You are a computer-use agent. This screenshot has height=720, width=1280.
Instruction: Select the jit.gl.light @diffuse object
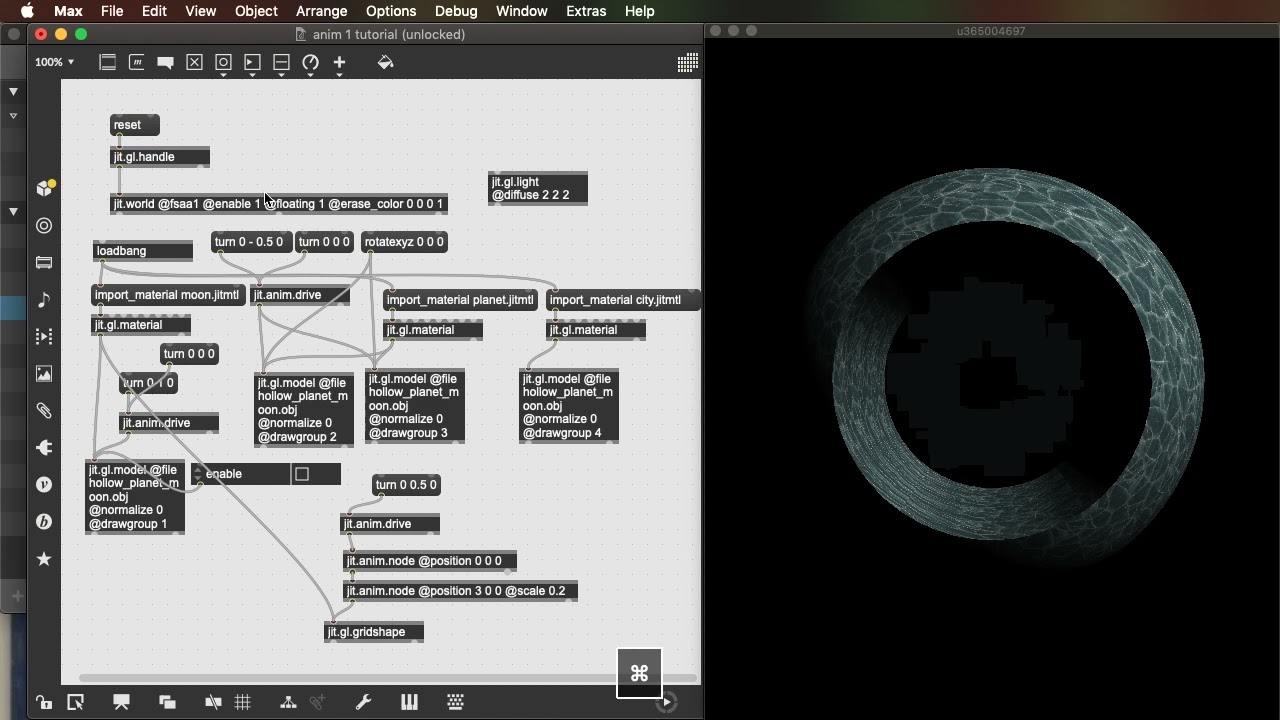pos(538,188)
